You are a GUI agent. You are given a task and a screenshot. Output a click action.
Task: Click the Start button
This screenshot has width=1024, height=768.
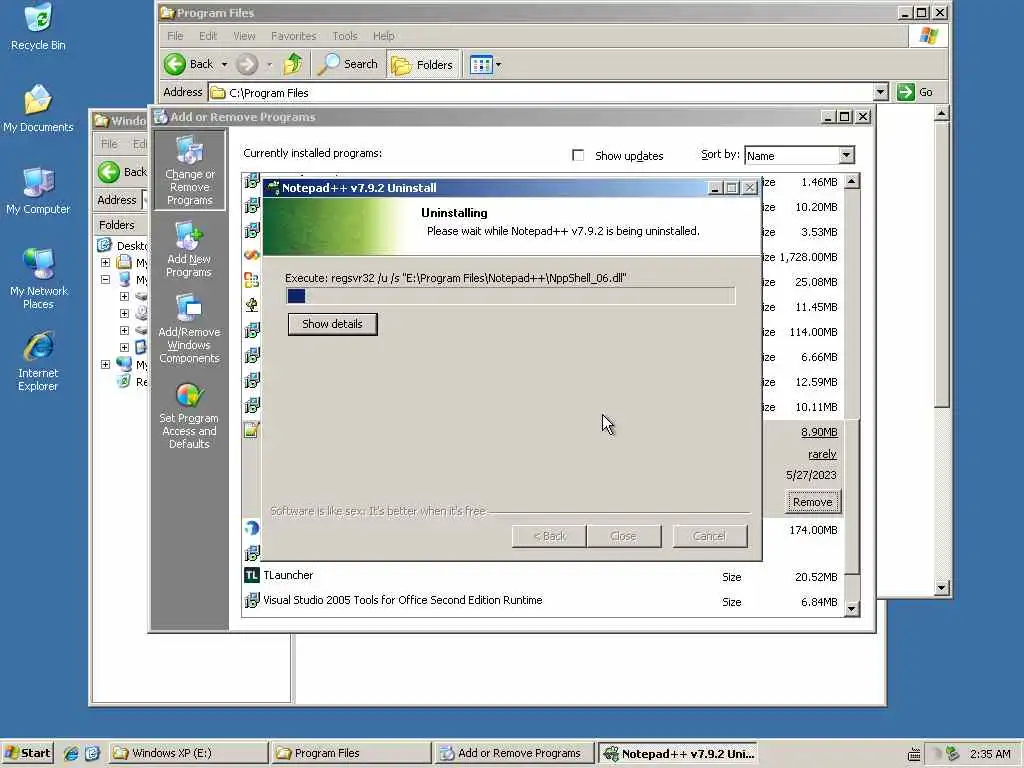[27, 753]
